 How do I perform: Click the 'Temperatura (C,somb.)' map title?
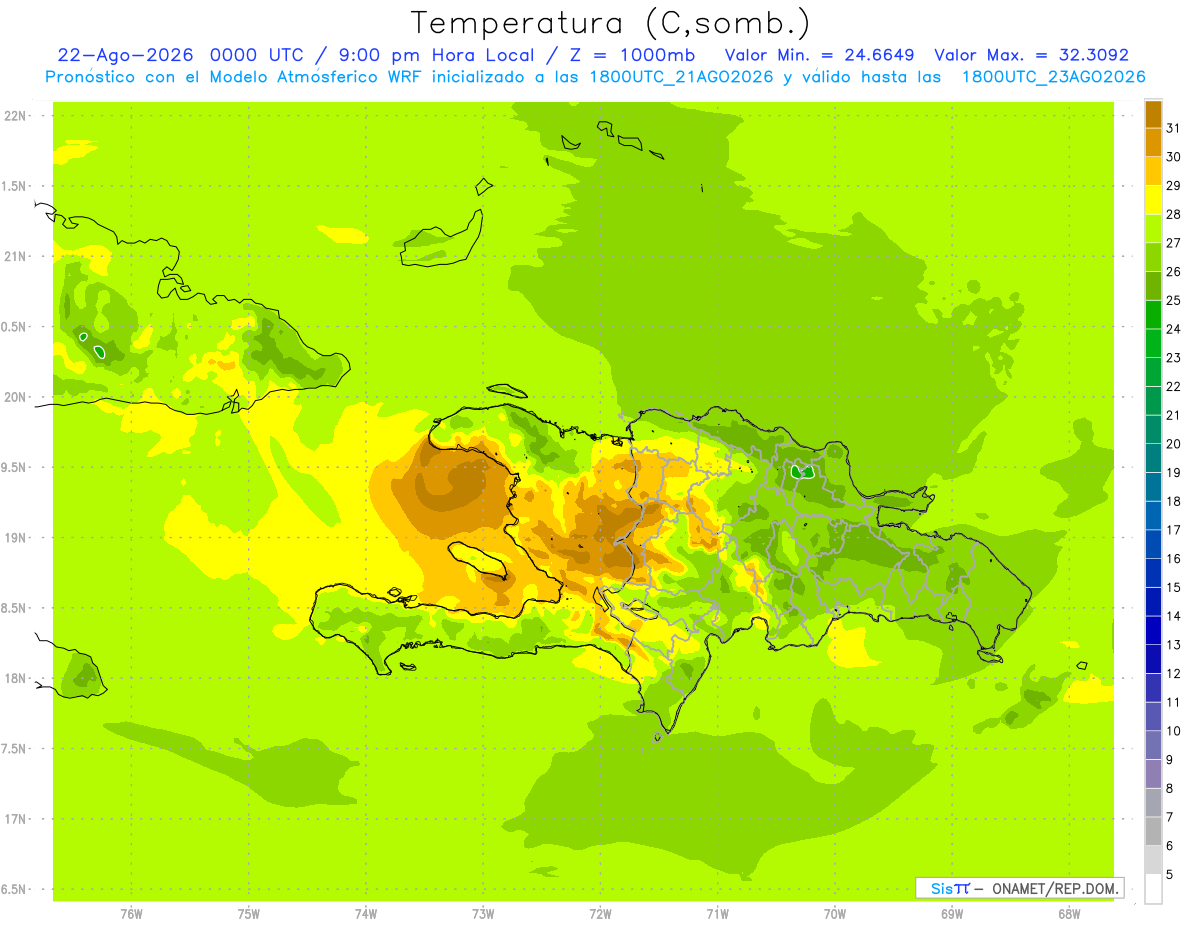click(x=610, y=23)
